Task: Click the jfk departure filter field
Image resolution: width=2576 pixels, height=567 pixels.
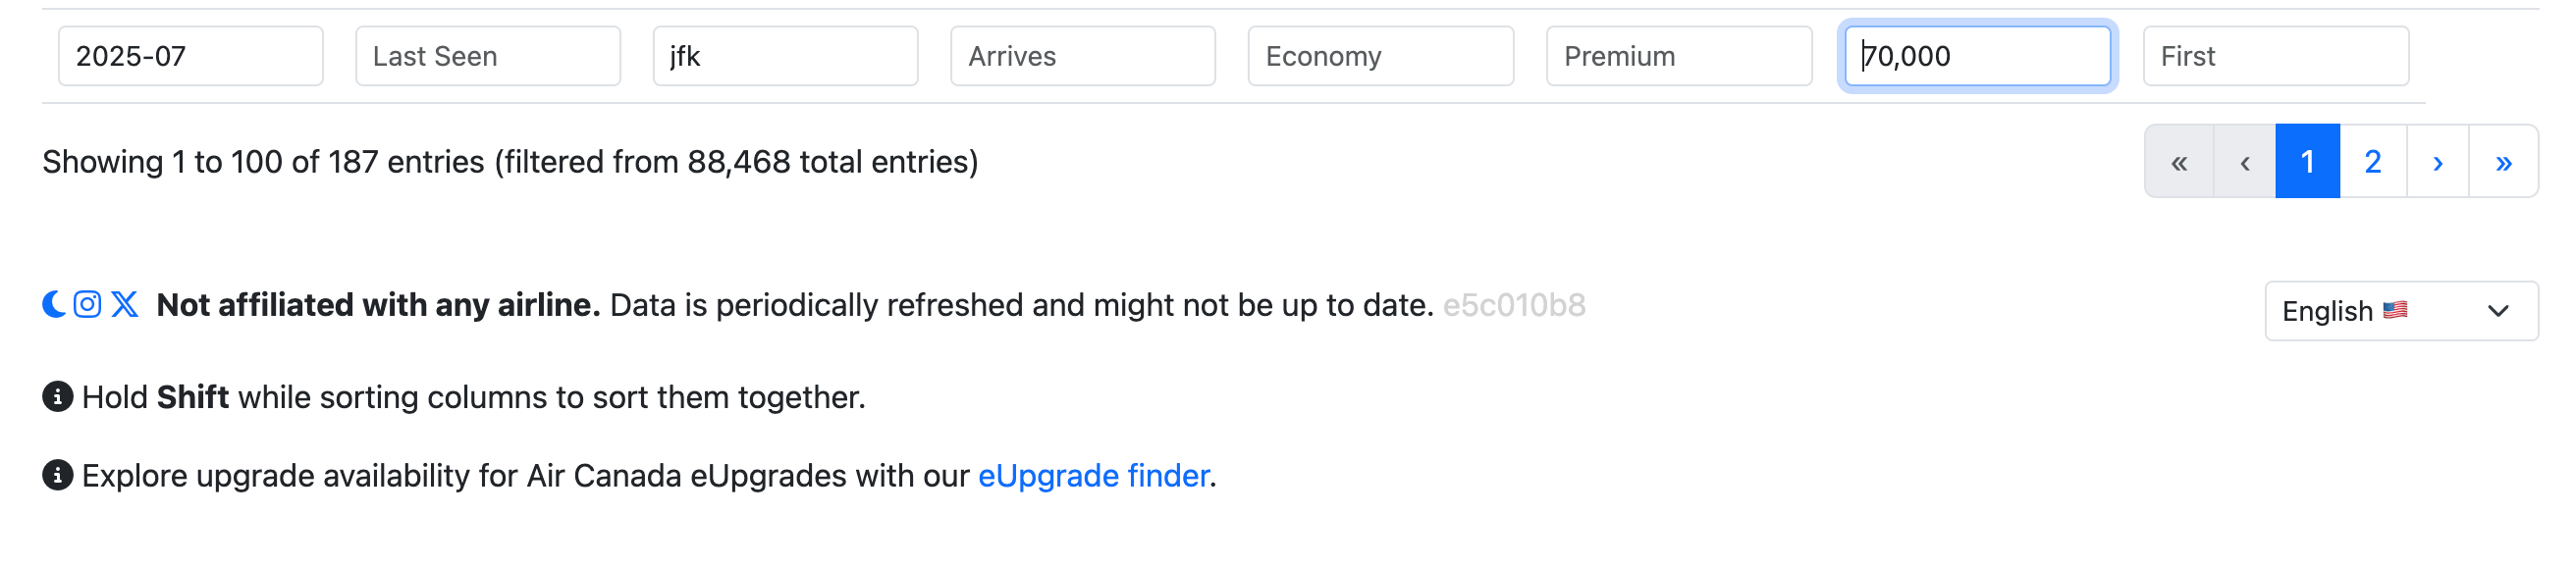Action: (x=786, y=56)
